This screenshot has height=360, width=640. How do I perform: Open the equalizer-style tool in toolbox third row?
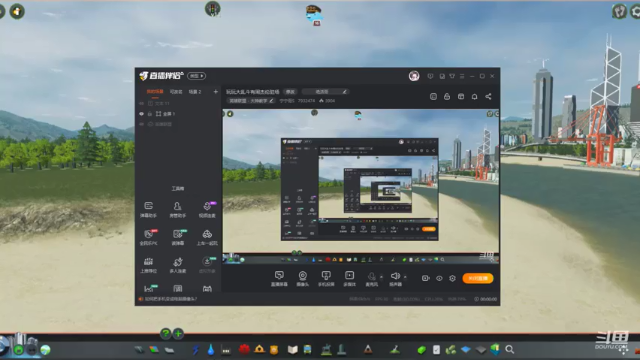tap(149, 264)
